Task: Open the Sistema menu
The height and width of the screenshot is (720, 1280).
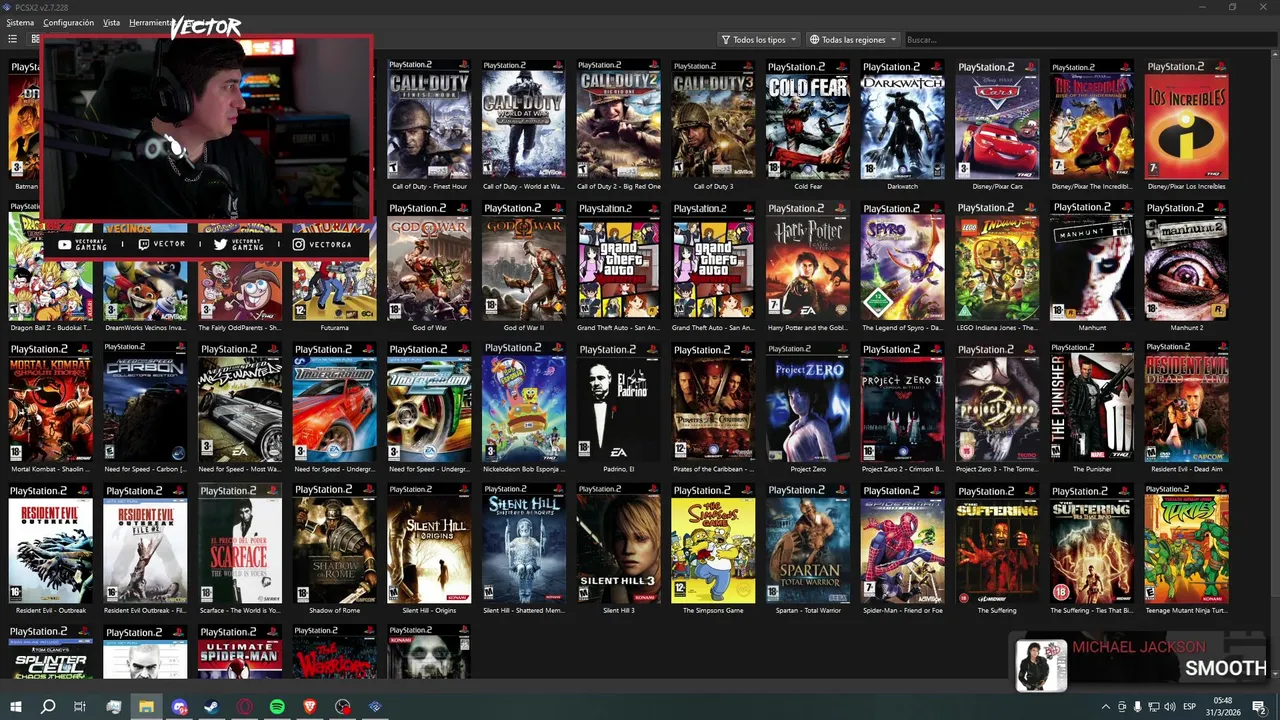Action: 20,22
